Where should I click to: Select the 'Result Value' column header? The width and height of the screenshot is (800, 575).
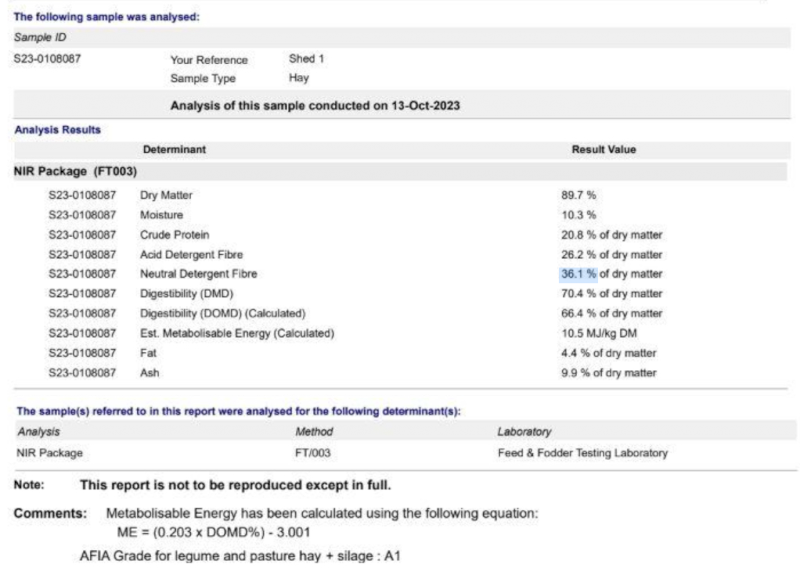pyautogui.click(x=603, y=150)
